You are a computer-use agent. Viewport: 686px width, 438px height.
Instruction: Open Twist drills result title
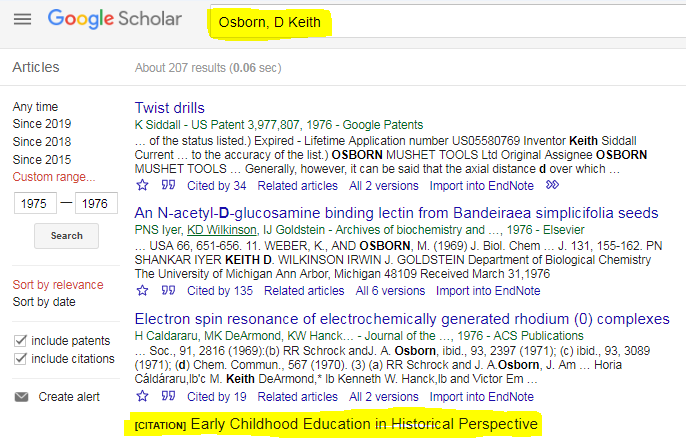[170, 108]
